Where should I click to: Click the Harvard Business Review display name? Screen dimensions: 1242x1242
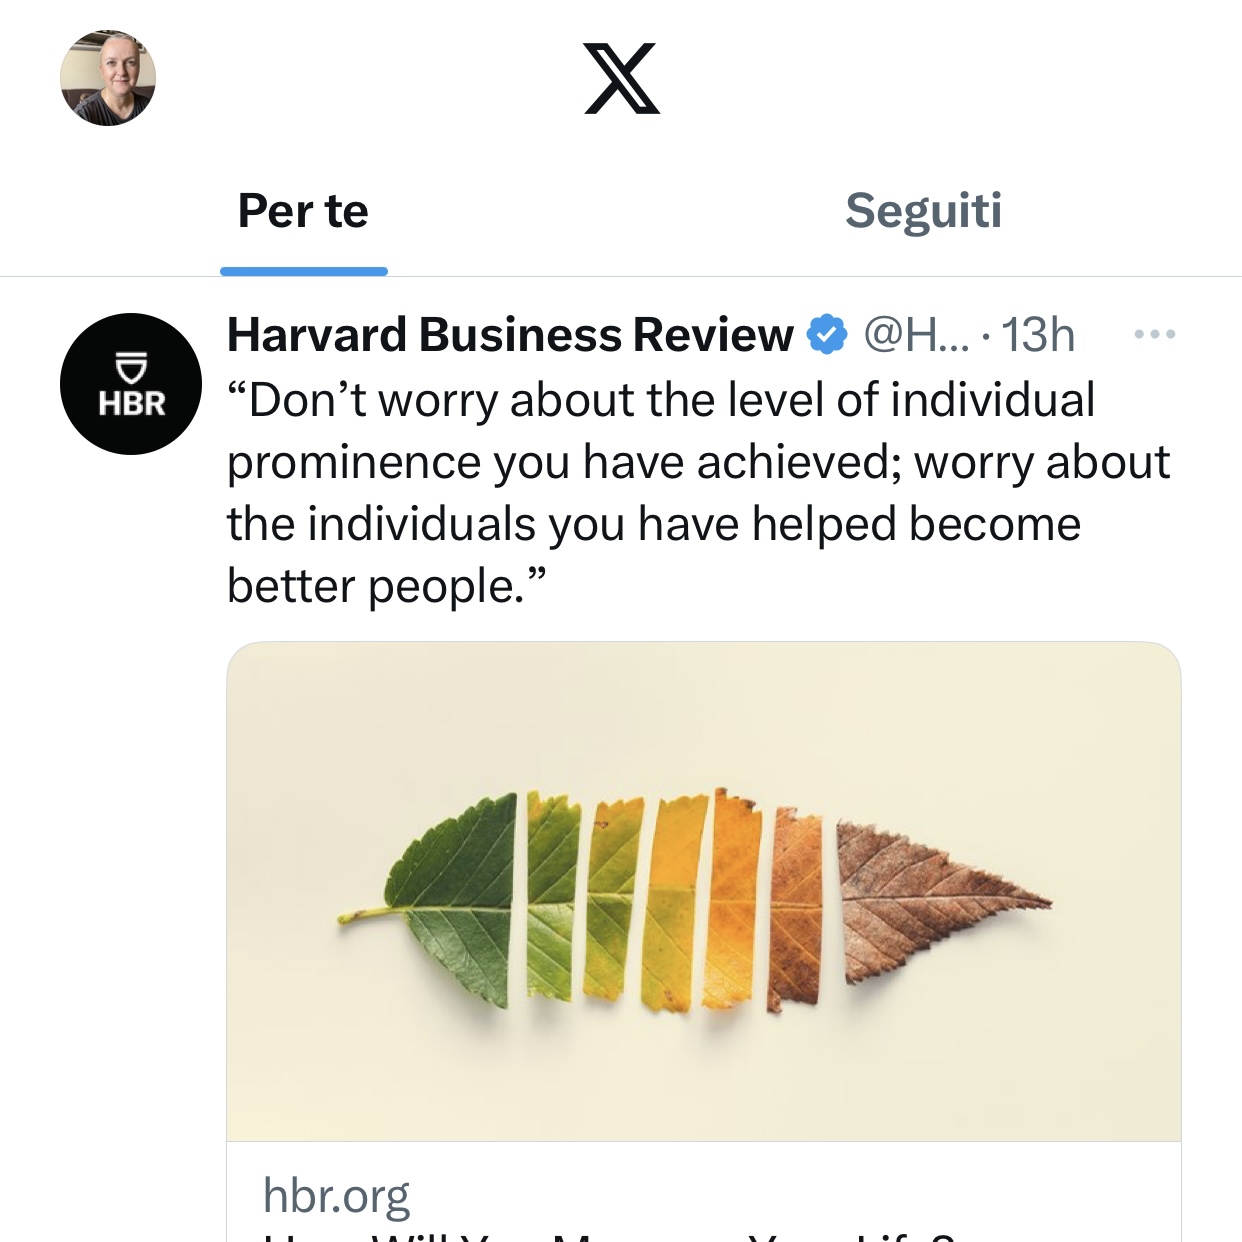click(x=510, y=334)
